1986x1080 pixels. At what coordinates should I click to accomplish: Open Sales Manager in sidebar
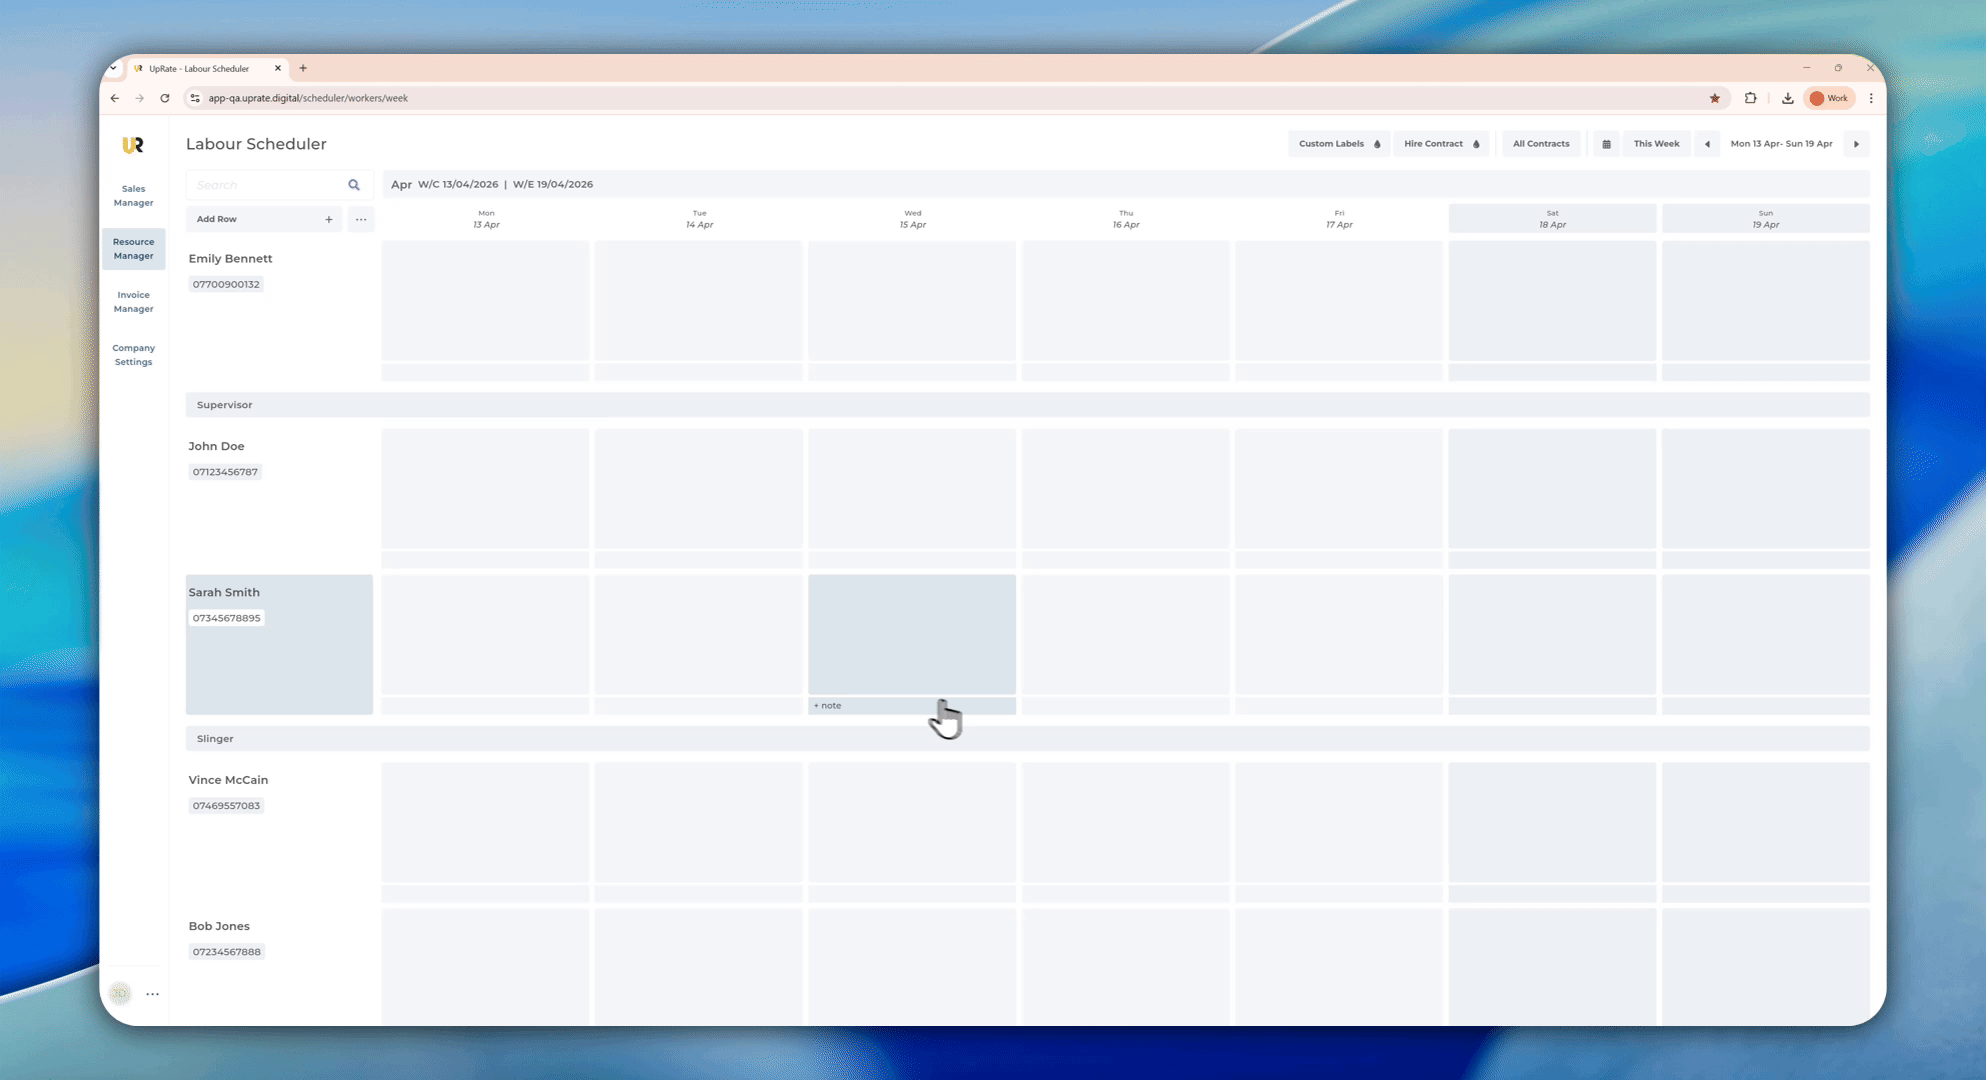coord(133,196)
